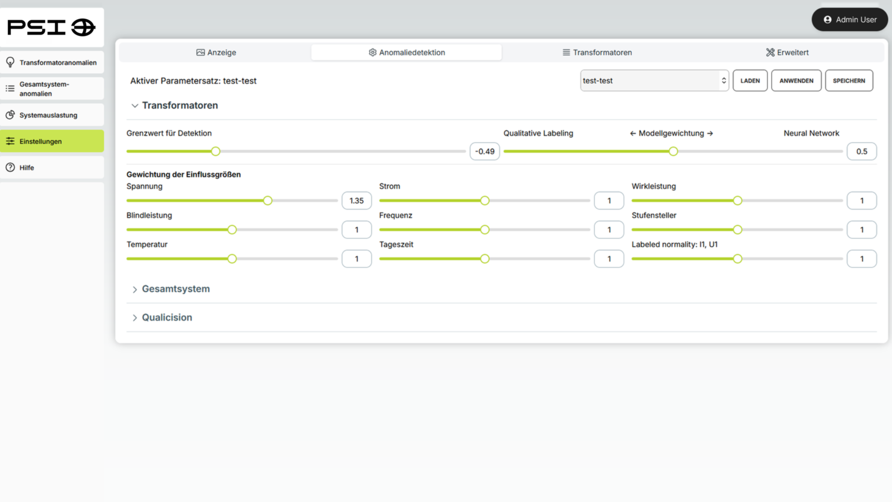Click the Admin User avatar icon

pyautogui.click(x=827, y=19)
